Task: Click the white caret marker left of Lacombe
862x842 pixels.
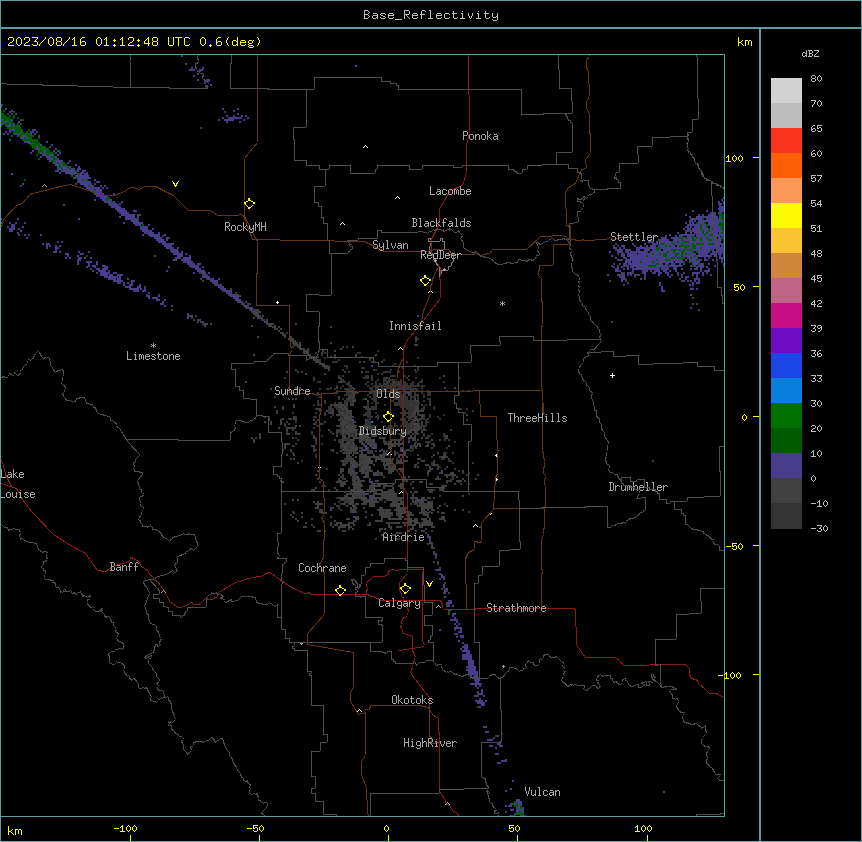Action: (397, 198)
